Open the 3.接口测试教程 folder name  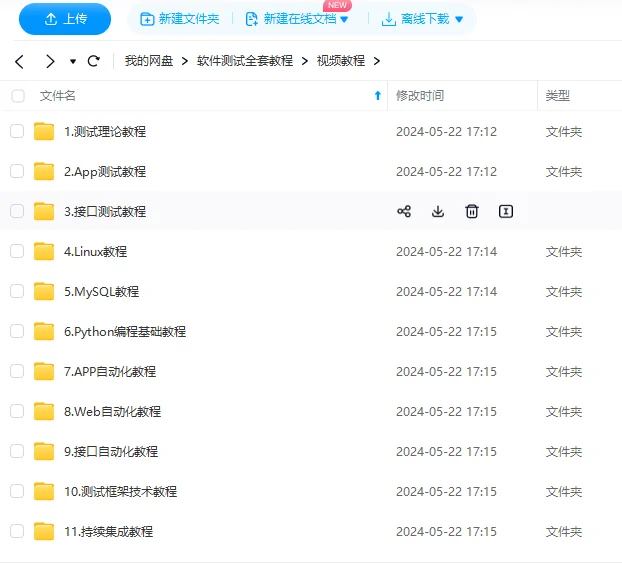[105, 212]
